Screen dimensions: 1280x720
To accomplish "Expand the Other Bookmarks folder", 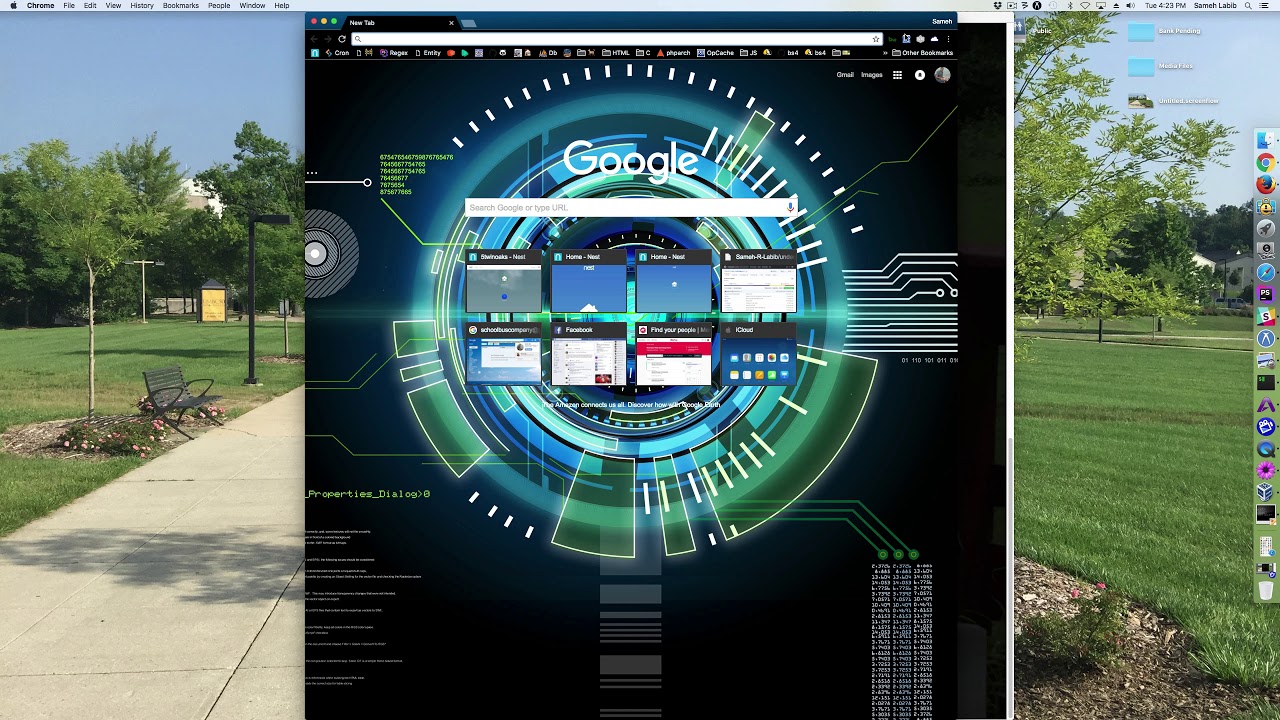I will (x=922, y=53).
